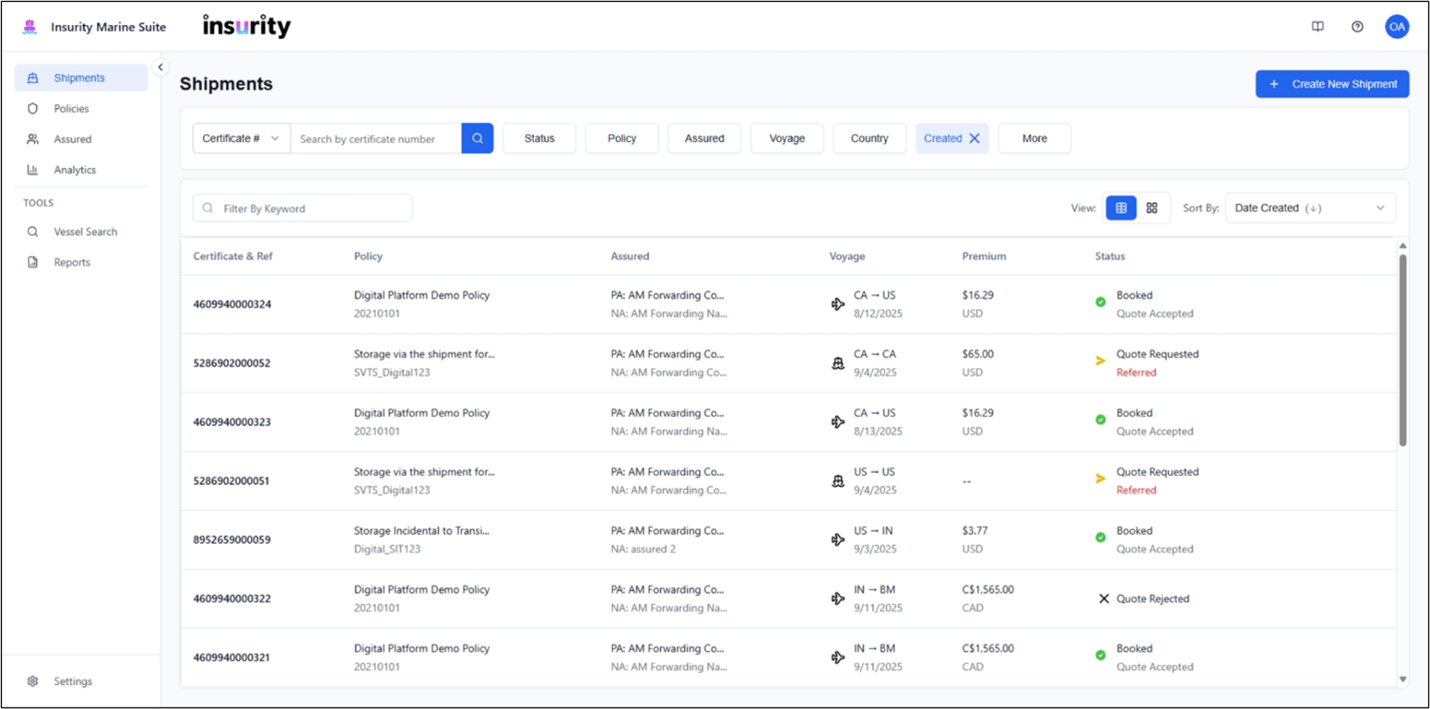The image size is (1430, 709).
Task: Click the More filters button
Action: (x=1034, y=139)
